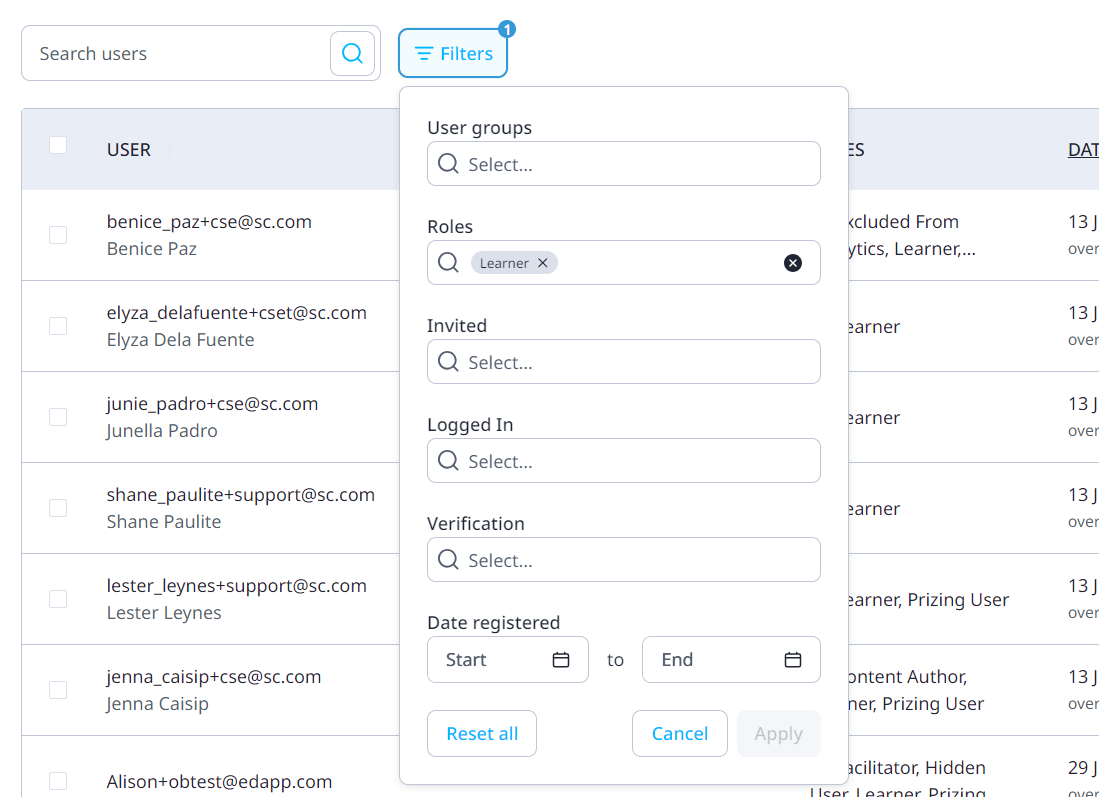Open the Logged In dropdown
This screenshot has width=1099, height=797.
pyautogui.click(x=623, y=460)
